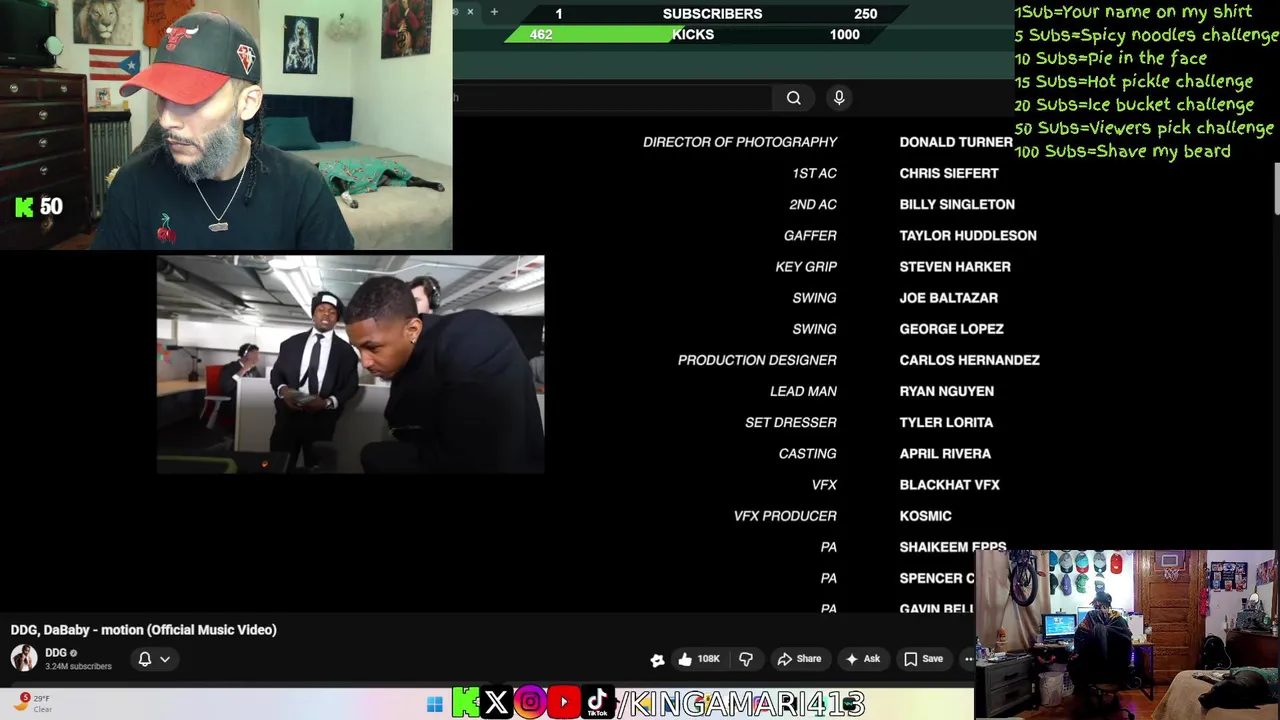This screenshot has height=720, width=1280.
Task: Click the 'DIRECTOR OF PHOTOGRAPHY' credit label
Action: click(740, 142)
